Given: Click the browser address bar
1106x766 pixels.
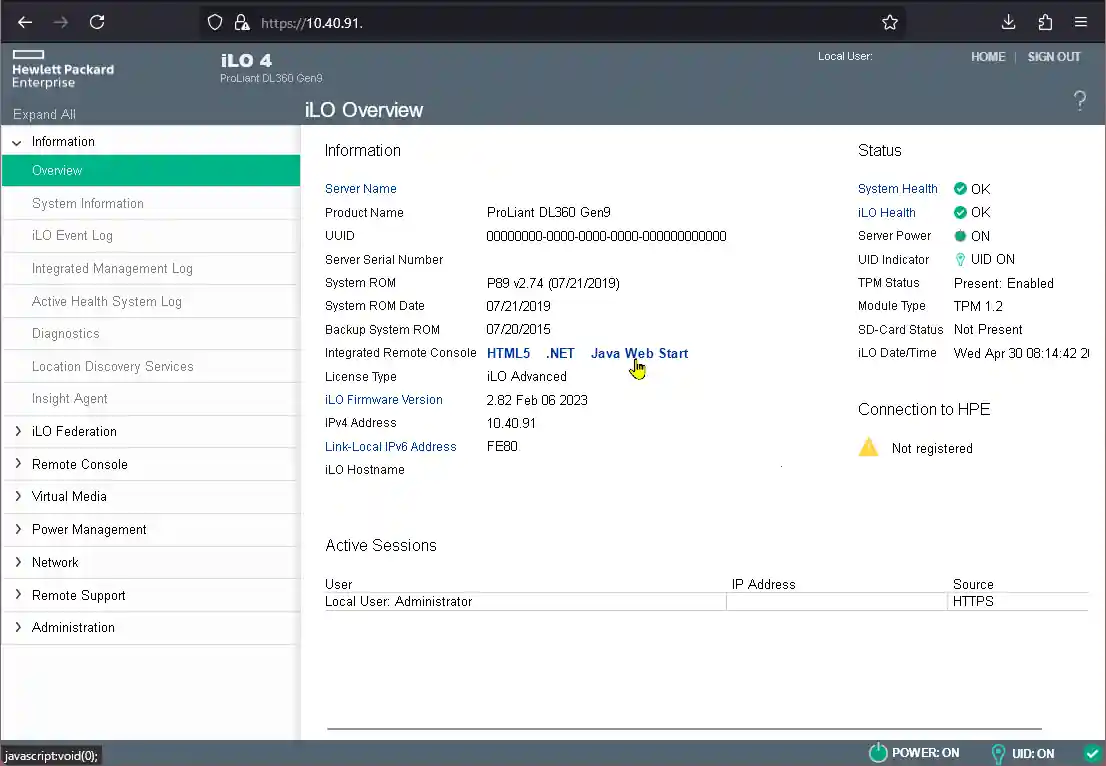Looking at the screenshot, I should [x=550, y=23].
